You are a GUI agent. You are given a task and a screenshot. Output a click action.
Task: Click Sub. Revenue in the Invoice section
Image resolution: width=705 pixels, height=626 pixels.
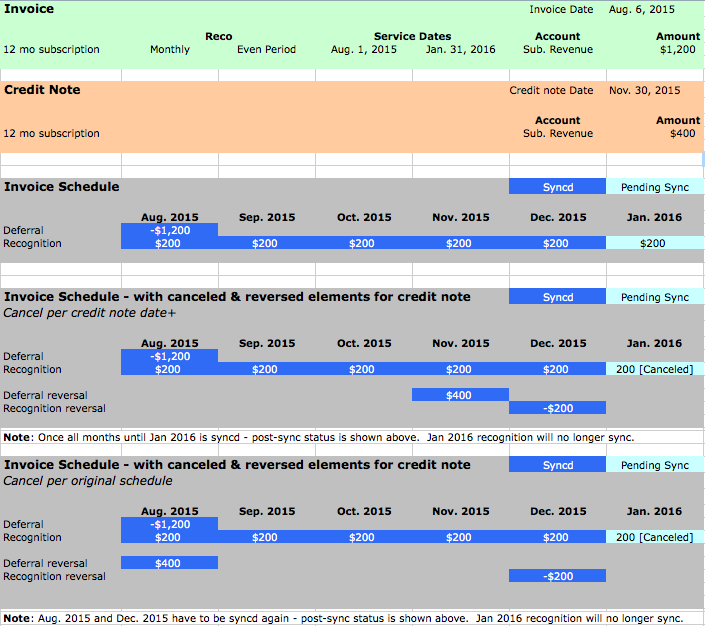(x=558, y=49)
